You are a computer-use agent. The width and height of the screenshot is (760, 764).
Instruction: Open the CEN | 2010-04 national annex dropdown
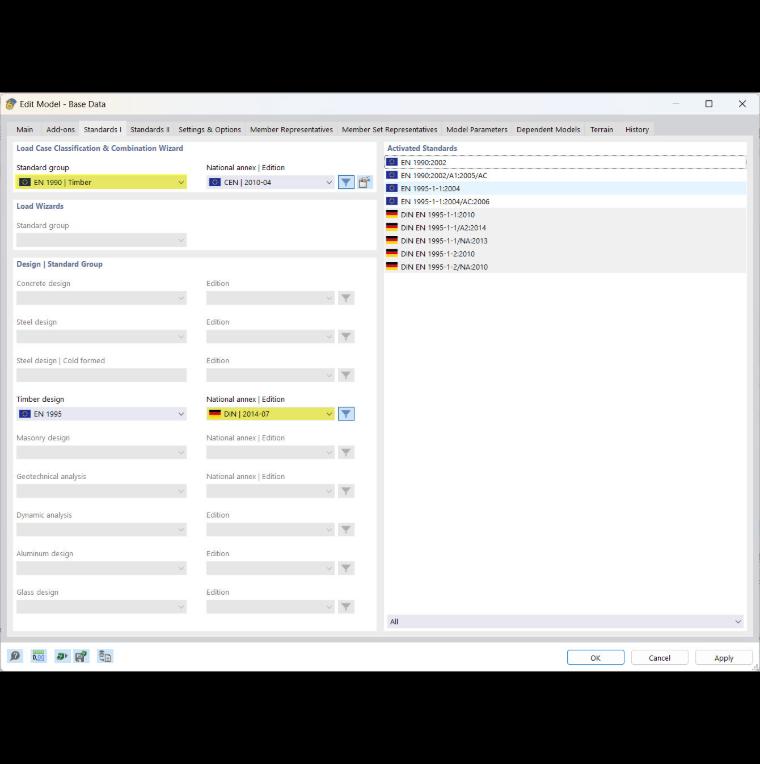270,182
